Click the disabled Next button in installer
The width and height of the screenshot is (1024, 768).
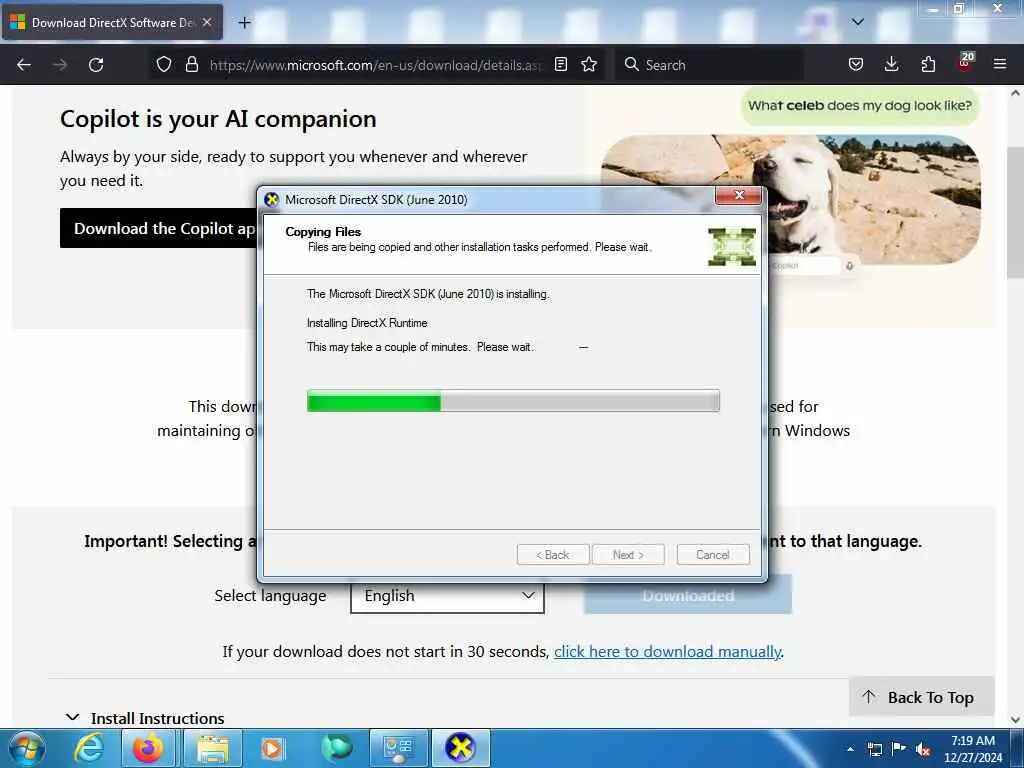628,554
